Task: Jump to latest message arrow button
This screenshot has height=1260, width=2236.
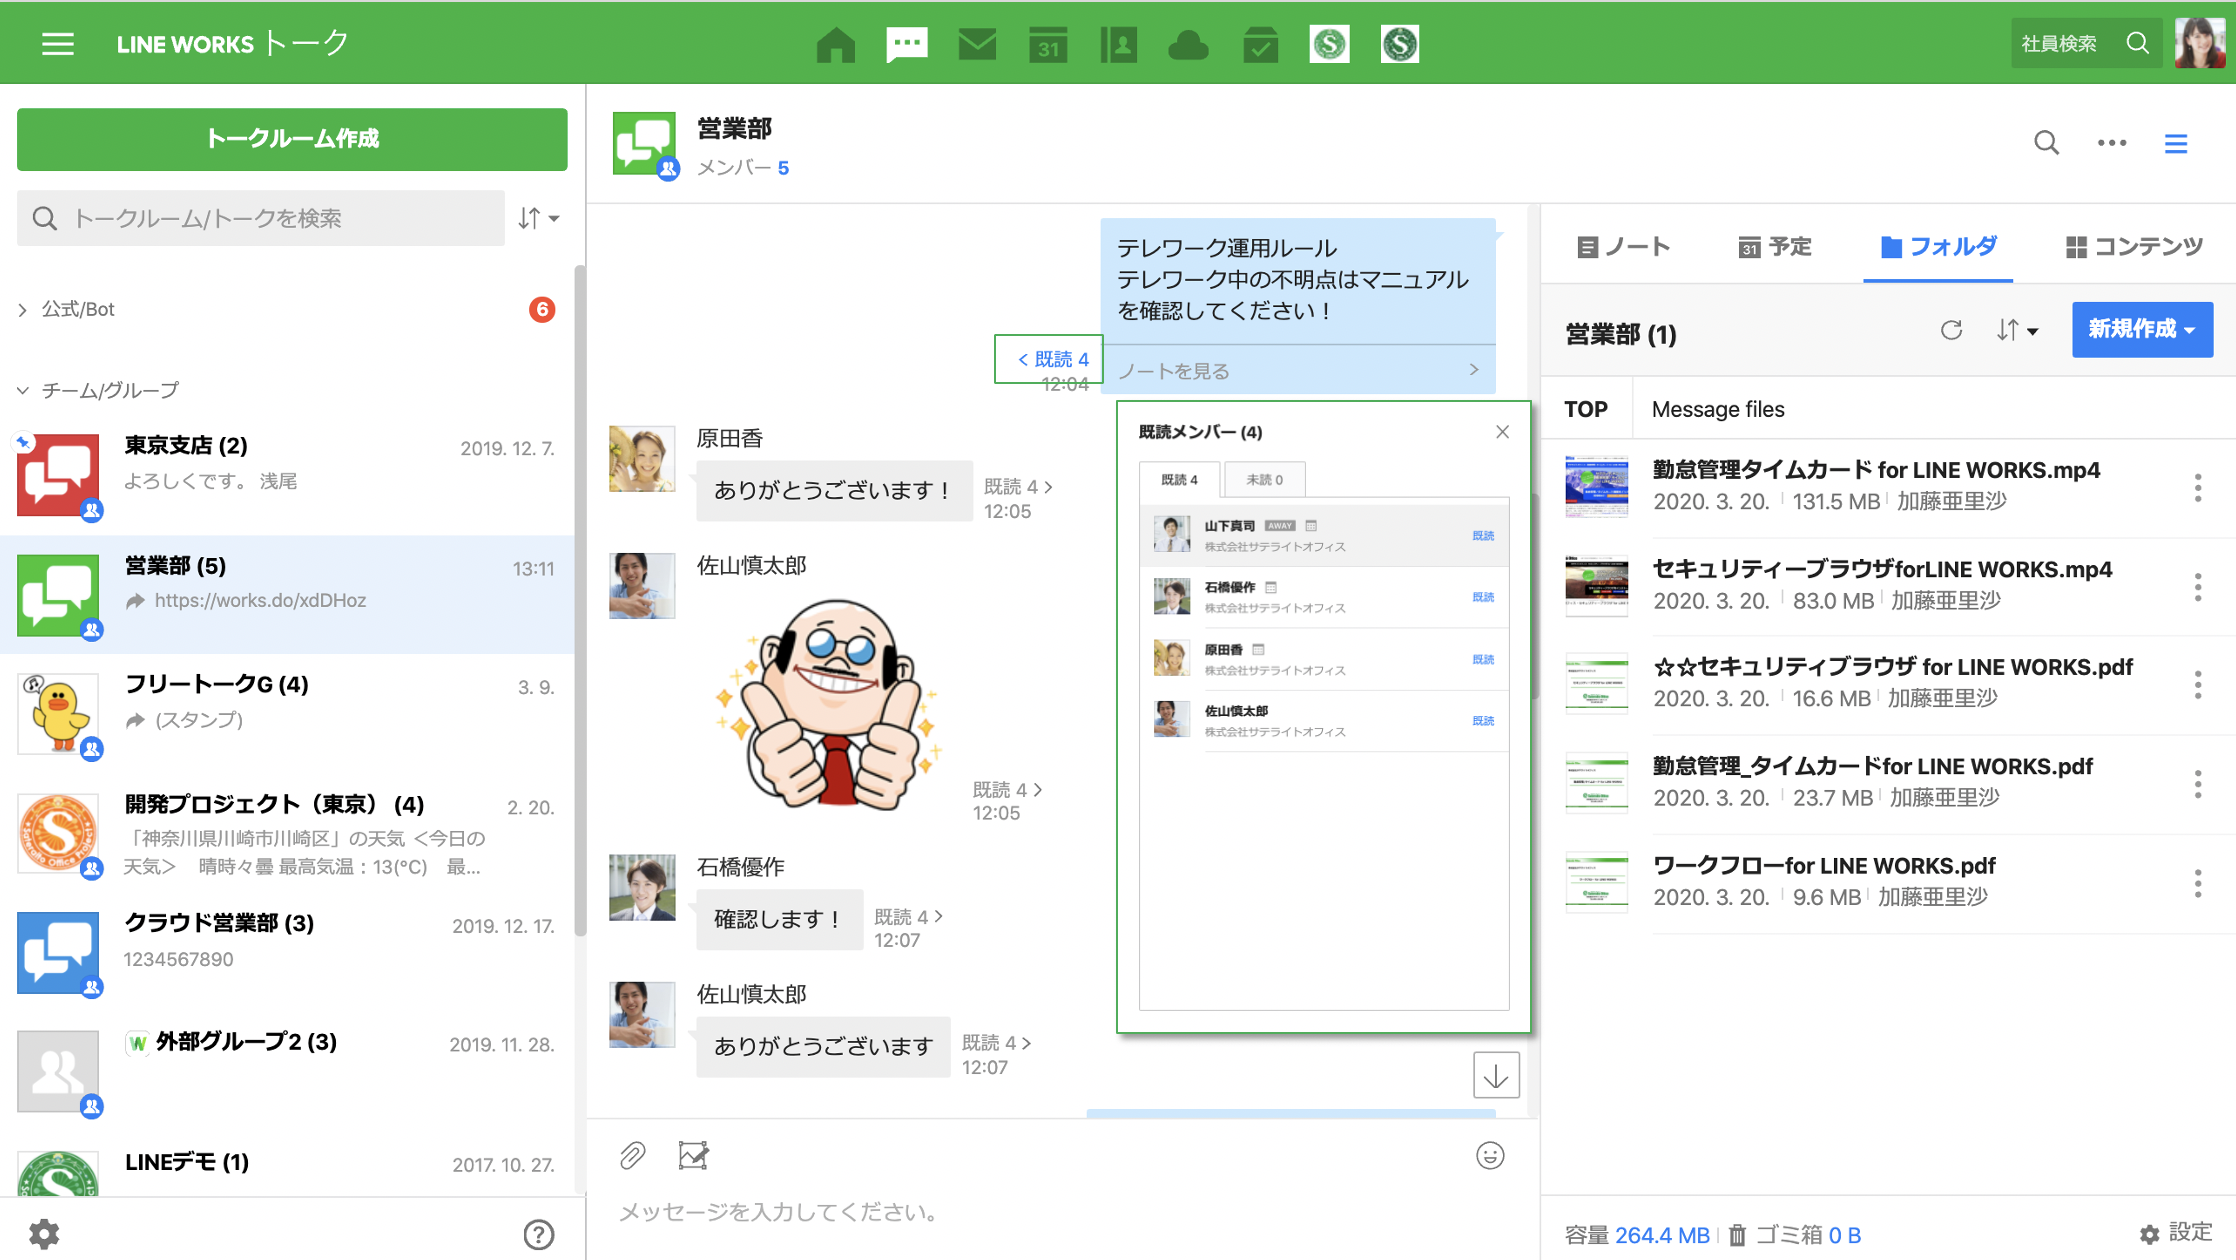Action: 1496,1075
